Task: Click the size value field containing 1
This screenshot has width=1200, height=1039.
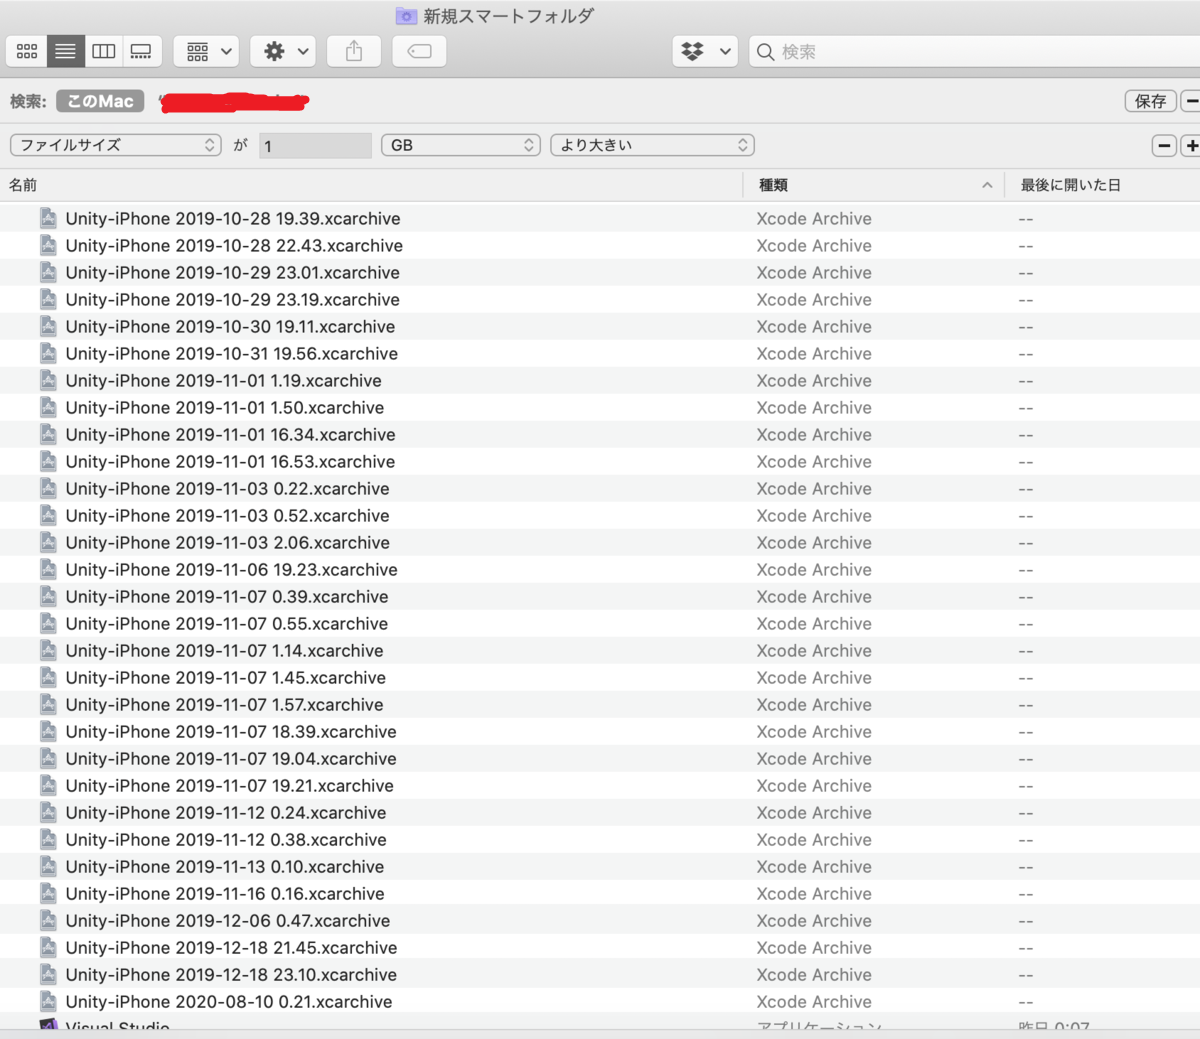Action: point(315,146)
